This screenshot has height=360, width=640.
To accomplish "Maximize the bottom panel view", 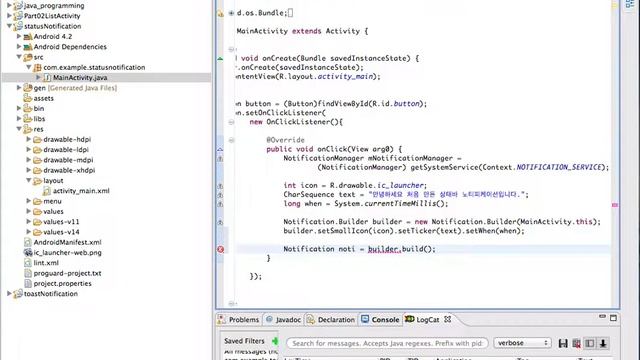I will point(613,318).
